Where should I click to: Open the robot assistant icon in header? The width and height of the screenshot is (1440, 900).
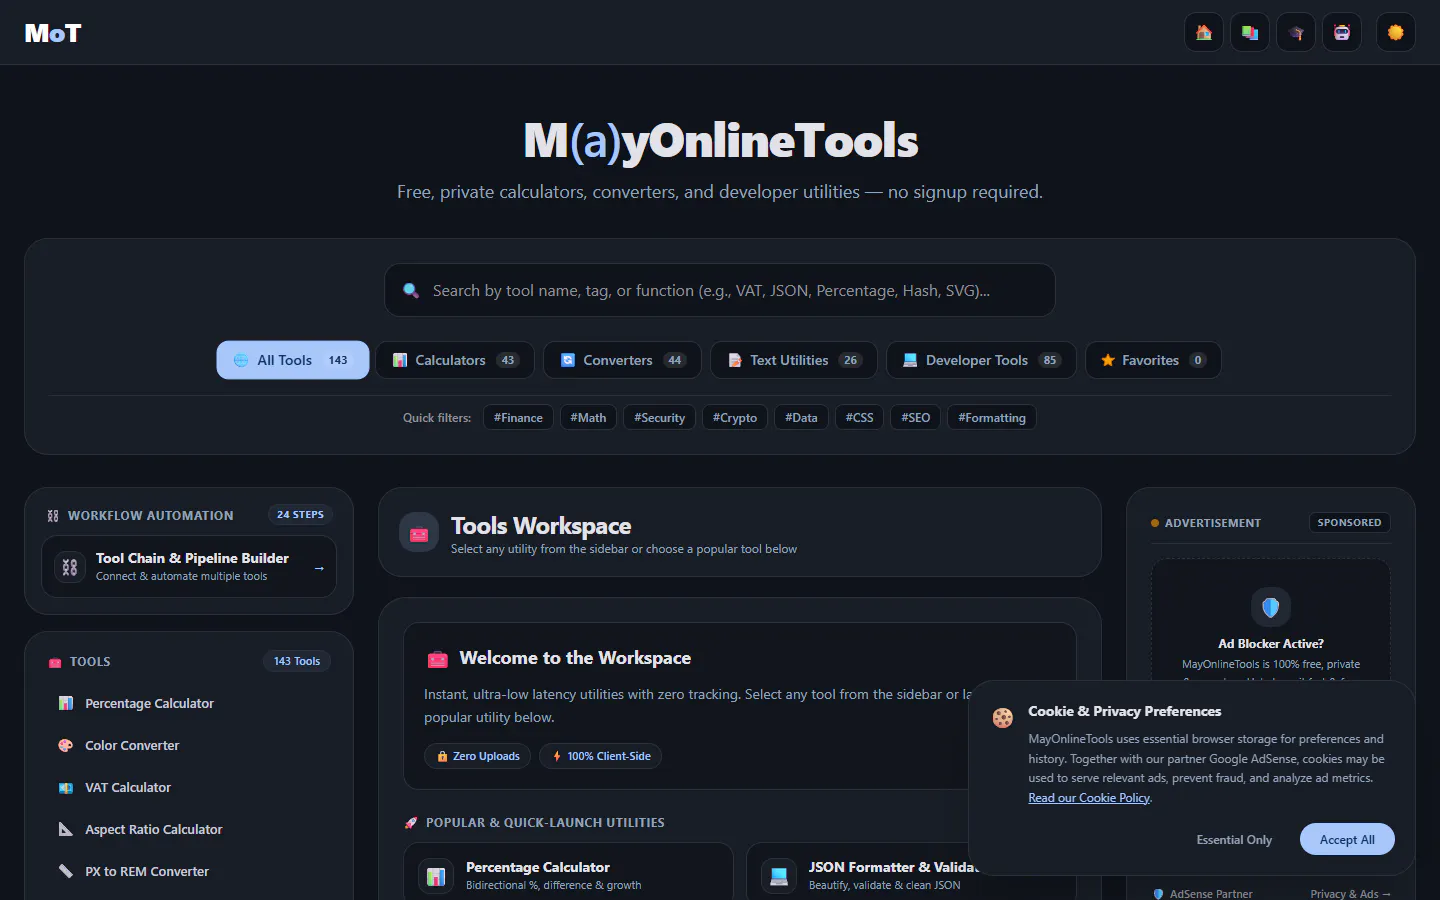(1342, 33)
